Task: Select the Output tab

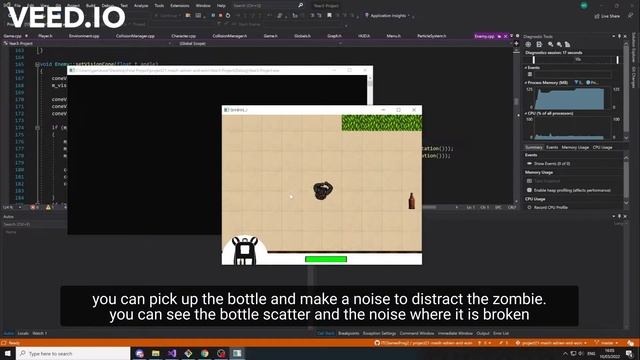Action: point(482,333)
